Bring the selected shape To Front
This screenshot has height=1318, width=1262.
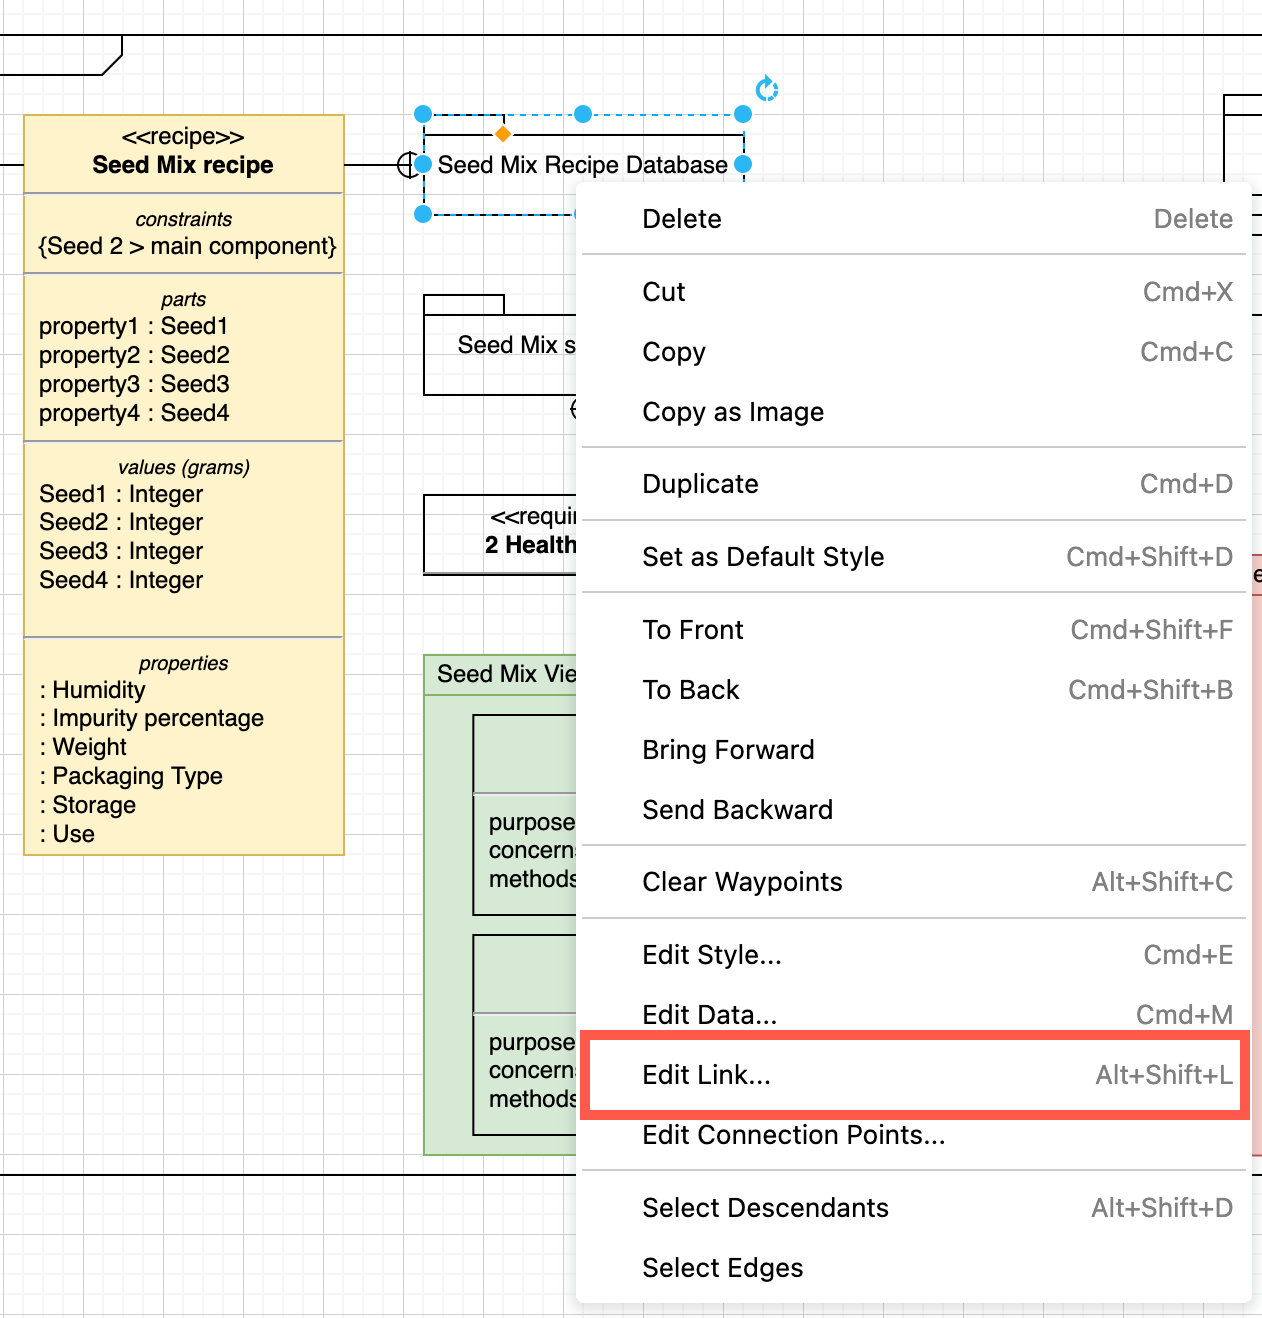click(x=693, y=629)
